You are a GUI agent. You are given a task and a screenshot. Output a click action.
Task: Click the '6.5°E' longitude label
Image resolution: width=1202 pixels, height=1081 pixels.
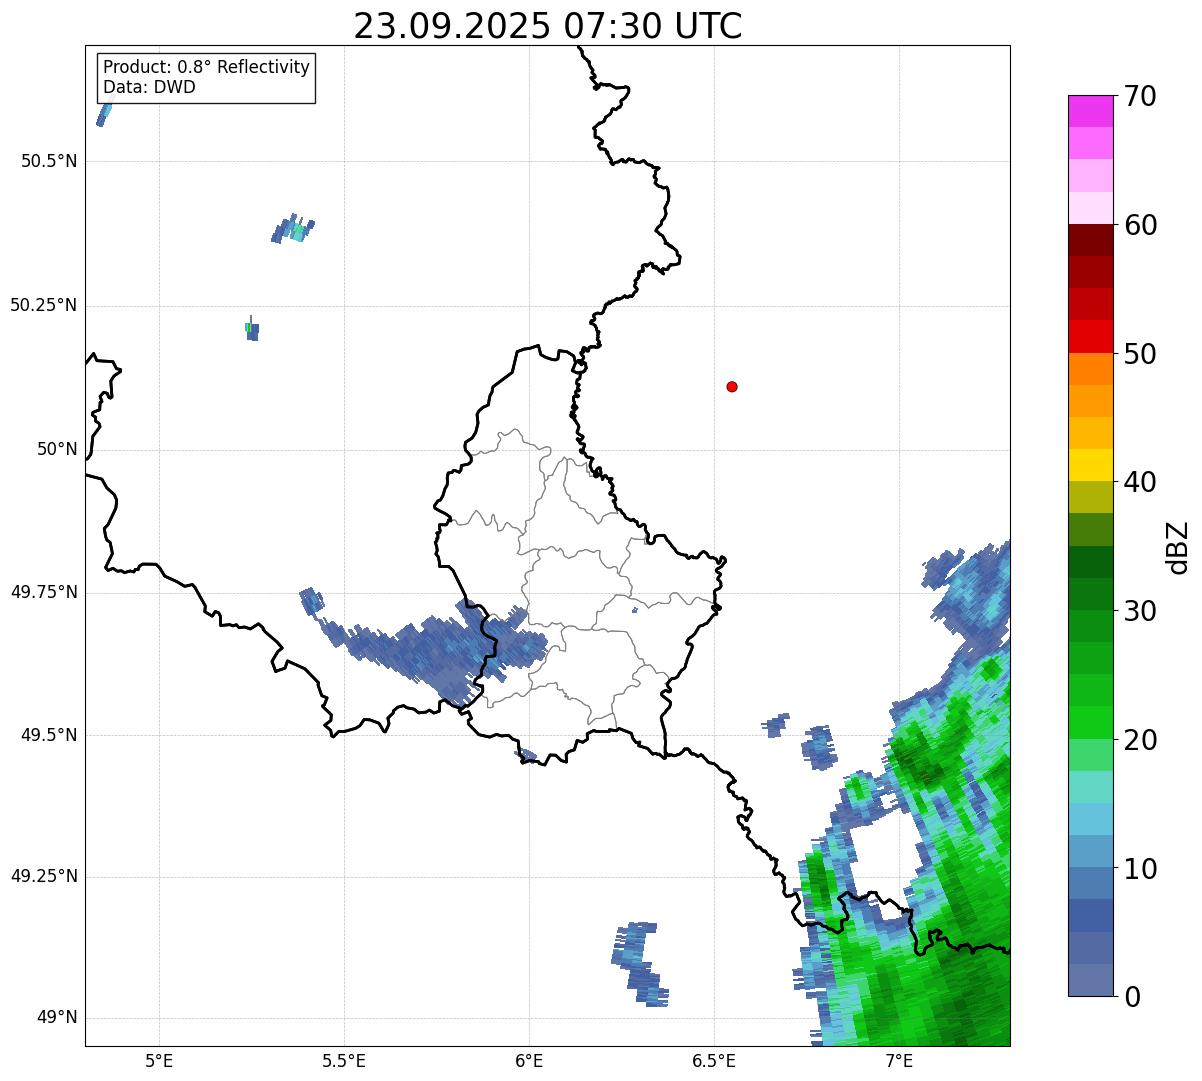[714, 1060]
